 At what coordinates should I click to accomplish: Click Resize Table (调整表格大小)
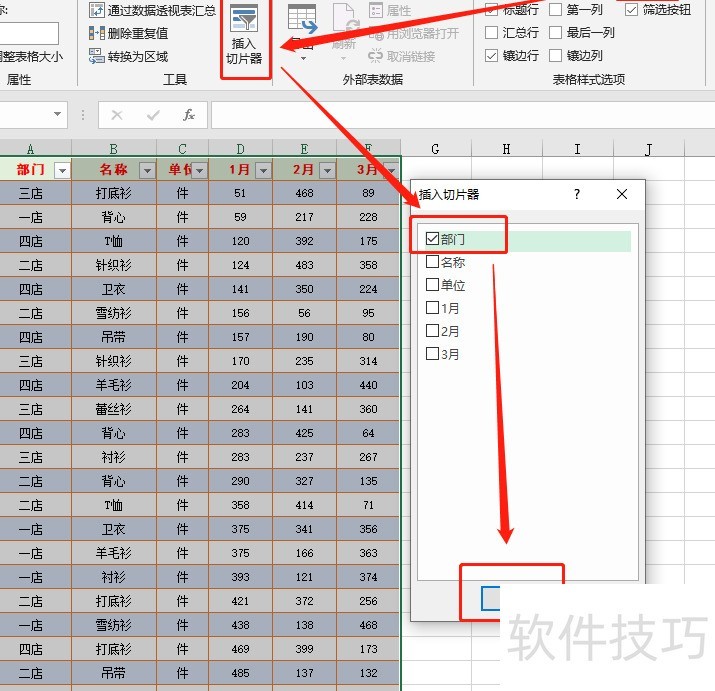coord(31,57)
